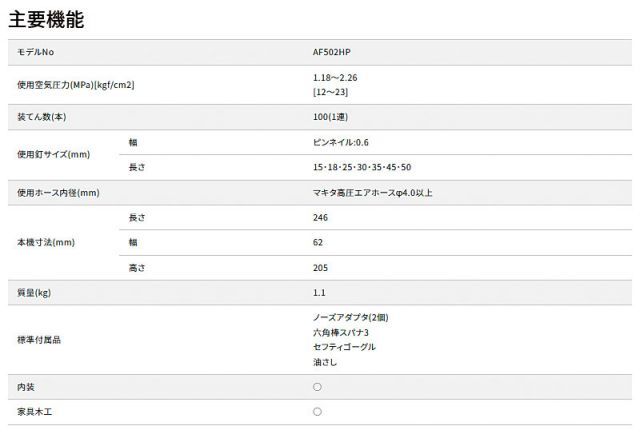Click the circle mark in the 家具木工 row
This screenshot has width=640, height=438.
coord(317,411)
